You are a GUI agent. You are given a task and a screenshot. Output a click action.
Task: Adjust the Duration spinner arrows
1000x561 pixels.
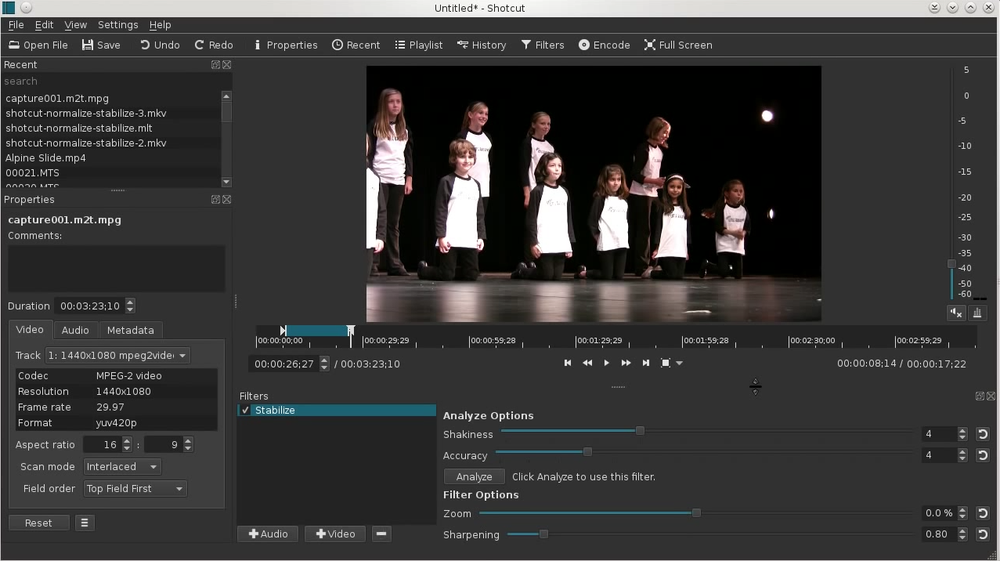130,306
